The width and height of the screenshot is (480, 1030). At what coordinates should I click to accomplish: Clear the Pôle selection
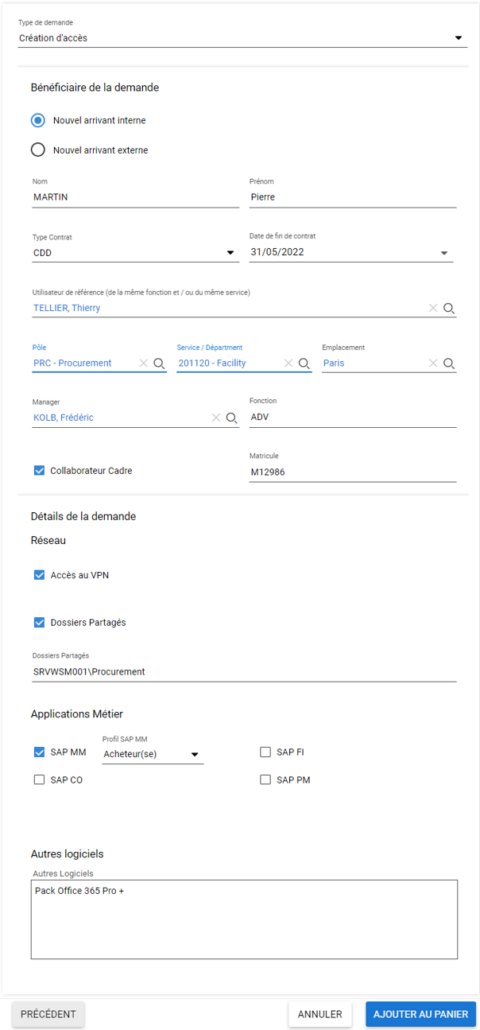(144, 363)
